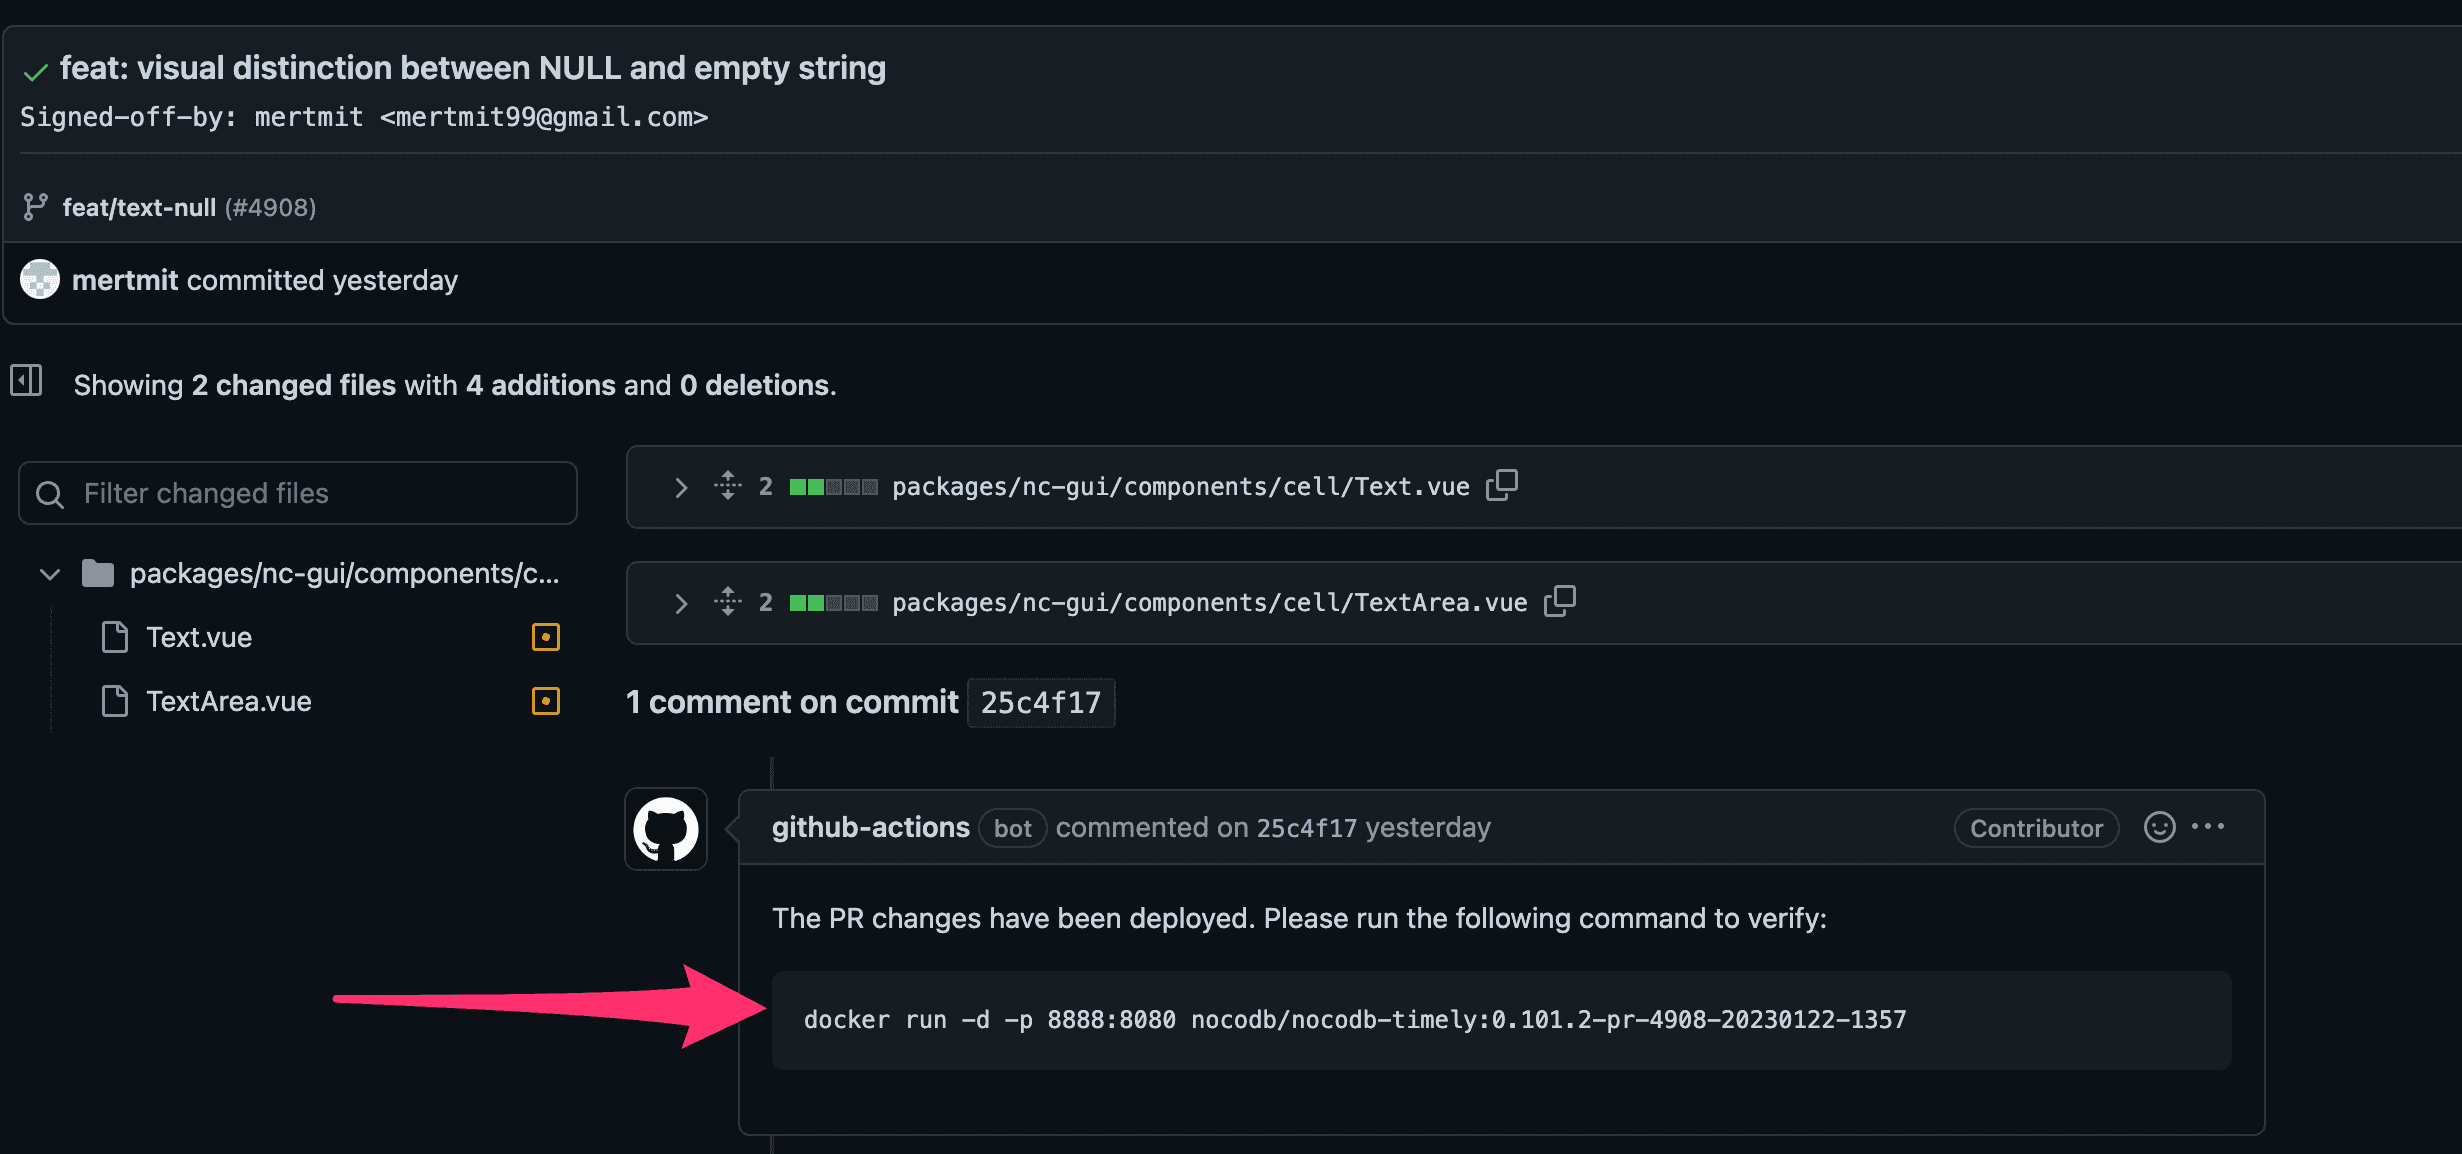Image resolution: width=2462 pixels, height=1154 pixels.
Task: Click the green check commit status icon
Action: pyautogui.click(x=35, y=70)
